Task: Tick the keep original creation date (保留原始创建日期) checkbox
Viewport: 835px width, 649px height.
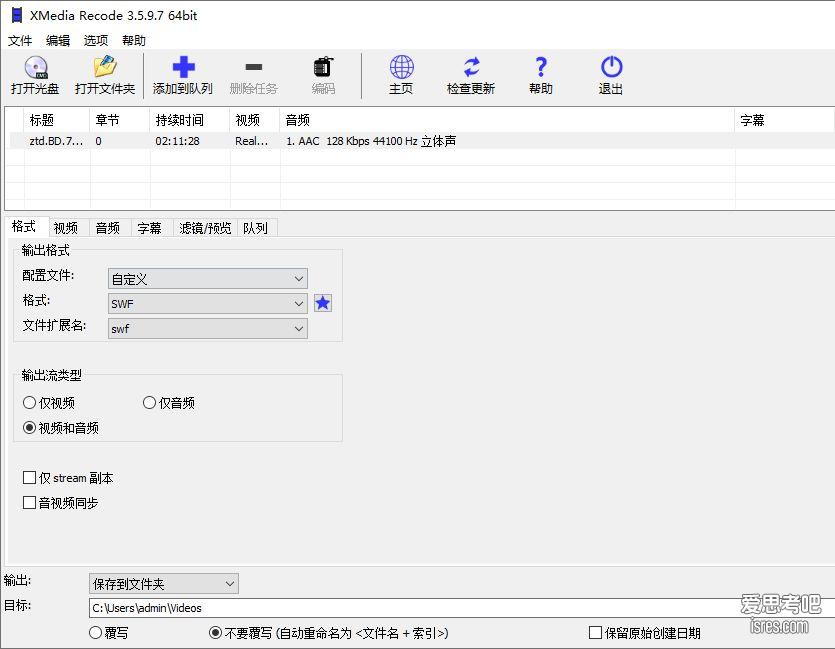Action: pos(595,632)
